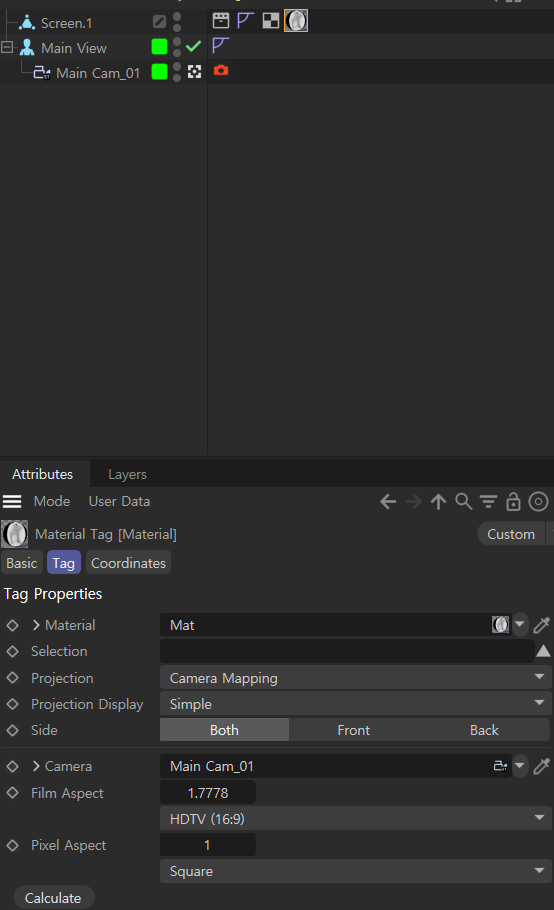Select the clapperboard tag on Screen.1
Screen dimensions: 554x910
point(220,21)
